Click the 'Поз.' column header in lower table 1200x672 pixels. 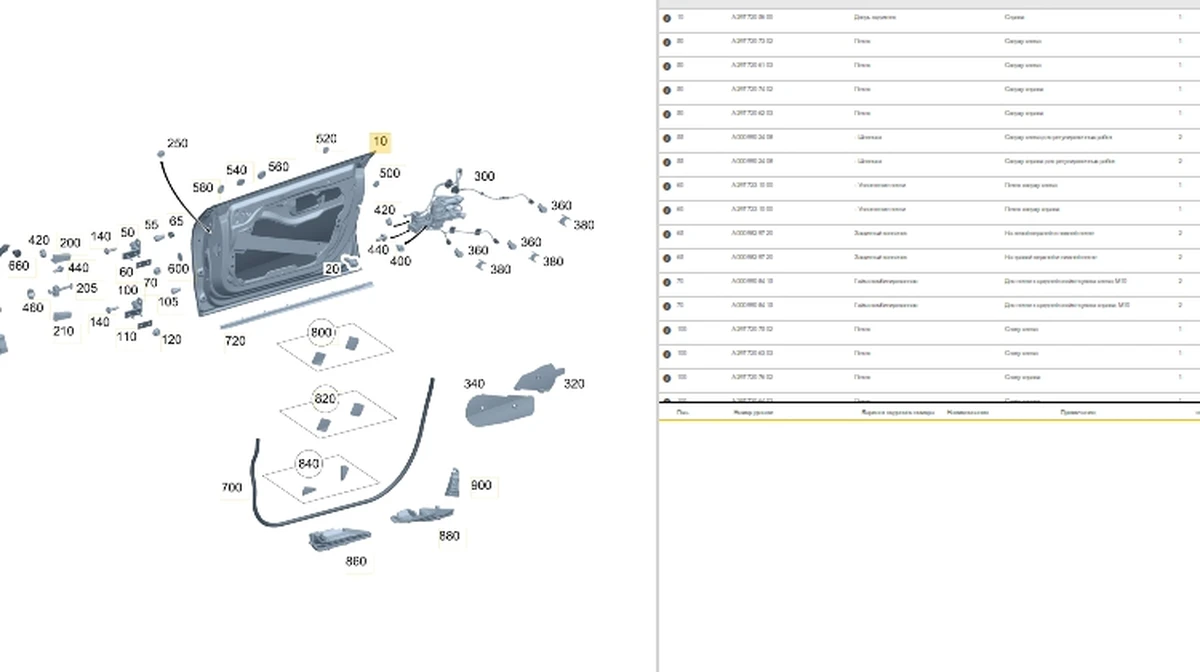point(682,412)
